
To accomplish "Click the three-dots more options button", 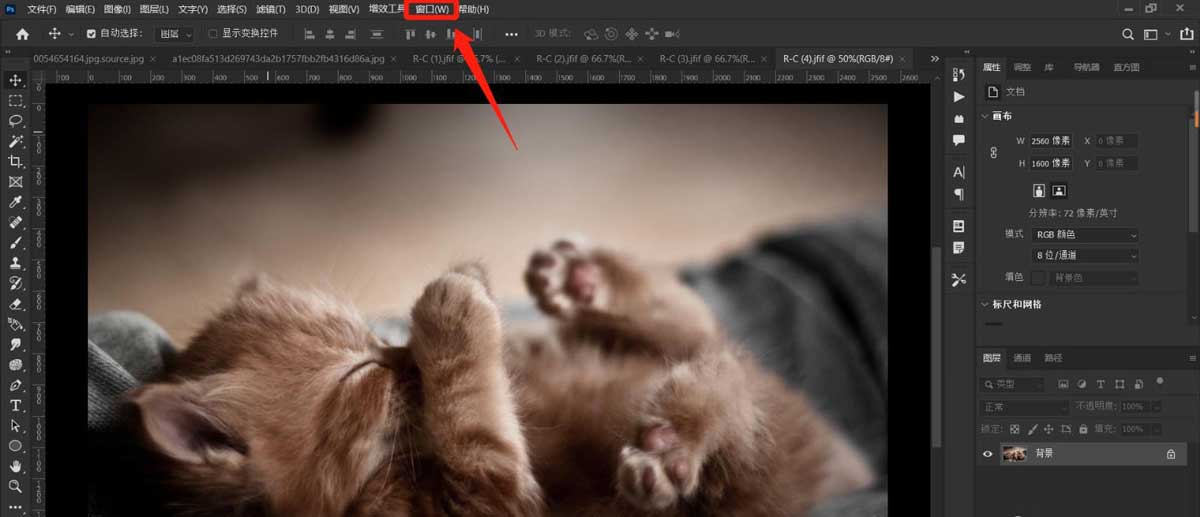I will click(x=512, y=34).
